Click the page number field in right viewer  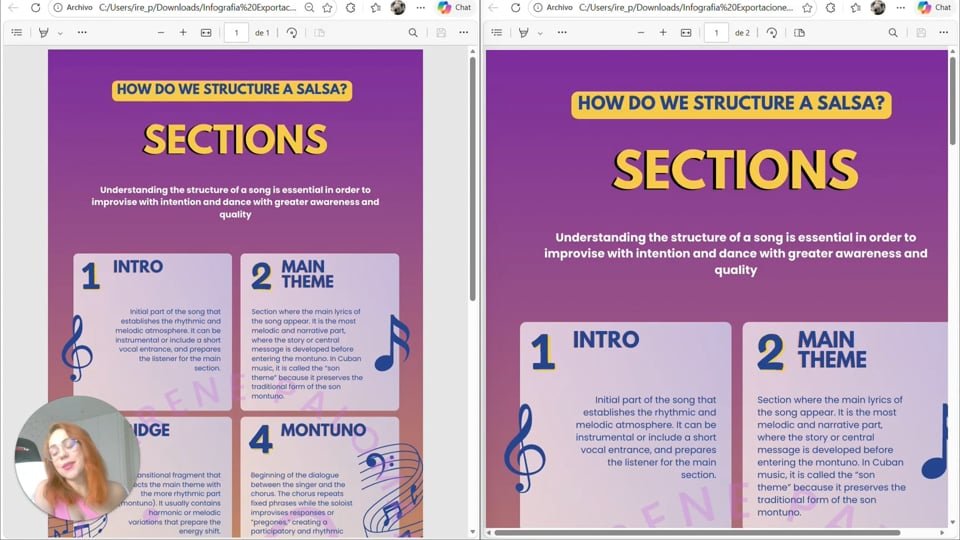[716, 32]
